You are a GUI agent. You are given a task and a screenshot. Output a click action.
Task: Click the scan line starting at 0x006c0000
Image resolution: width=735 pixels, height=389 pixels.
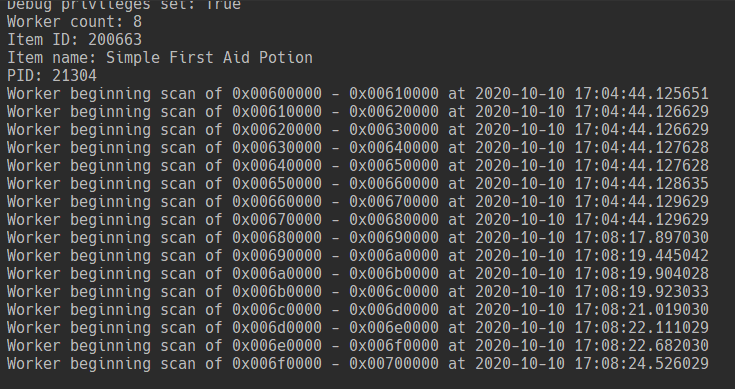[358, 310]
